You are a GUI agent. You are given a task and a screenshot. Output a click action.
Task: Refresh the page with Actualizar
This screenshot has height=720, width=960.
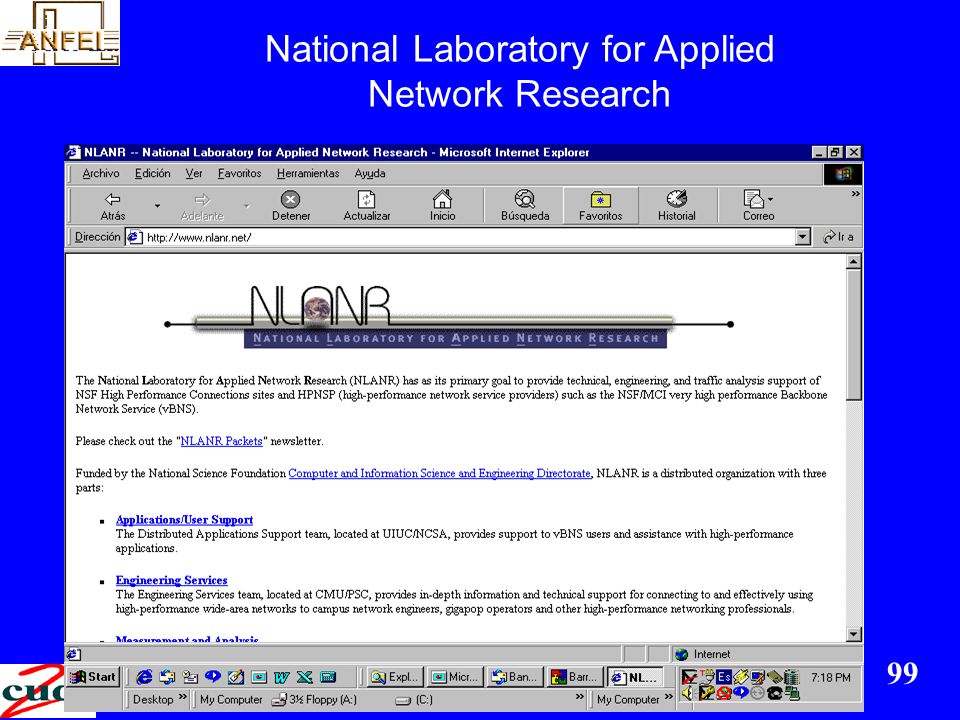[366, 206]
